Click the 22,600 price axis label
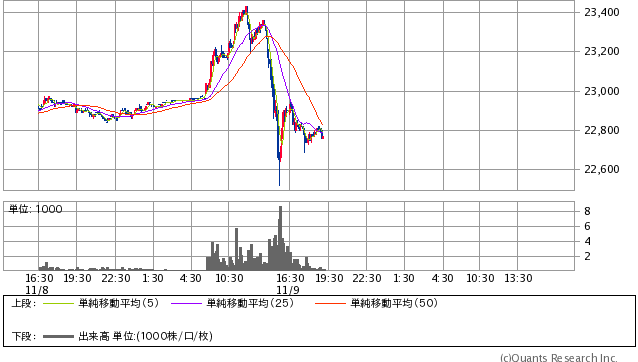The width and height of the screenshot is (638, 362). pos(601,170)
